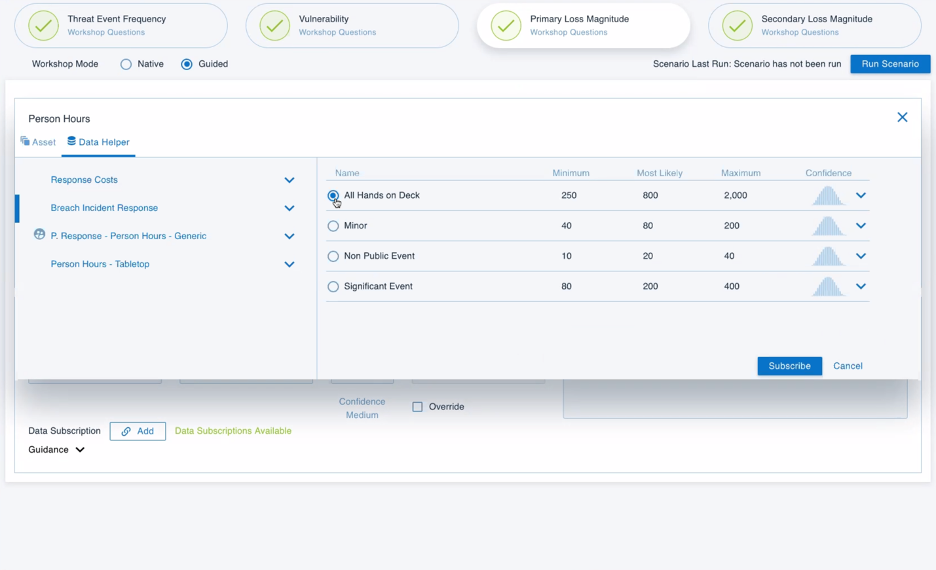Viewport: 936px width, 570px height.
Task: Click Add data subscription button
Action: (138, 431)
